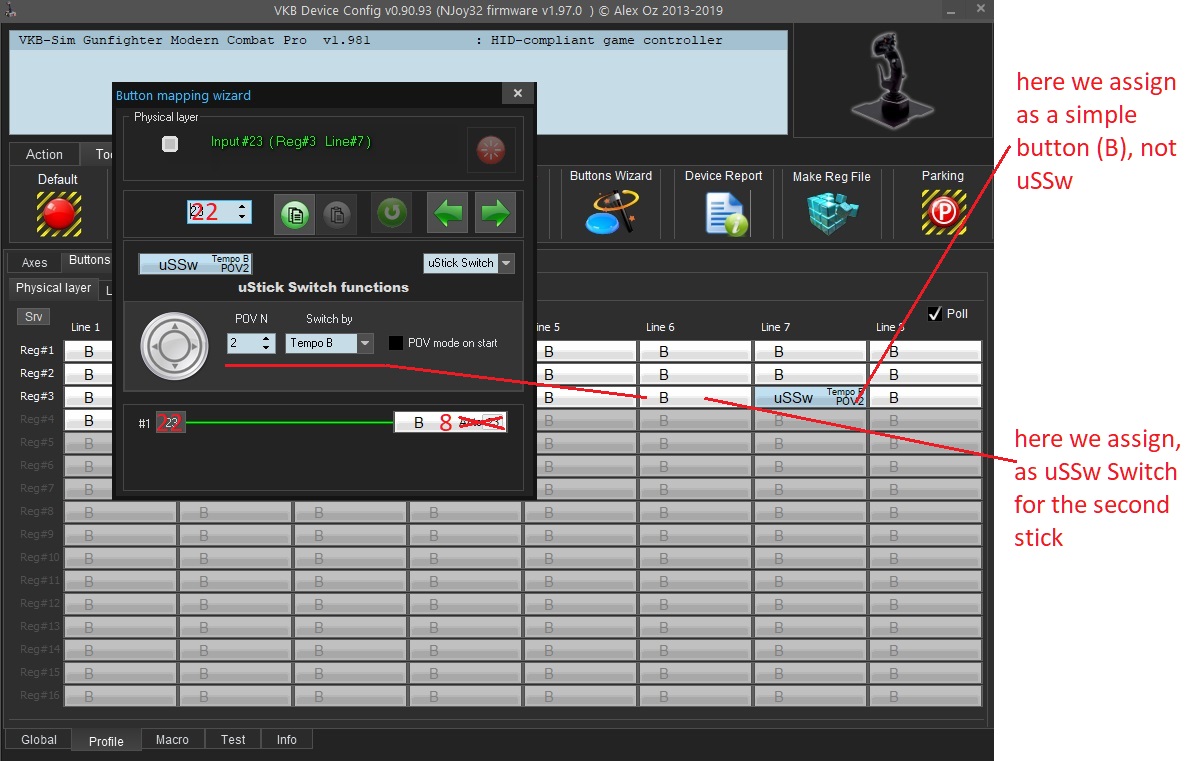1202x761 pixels.
Task: Click the green copy icon in wizard
Action: [294, 213]
